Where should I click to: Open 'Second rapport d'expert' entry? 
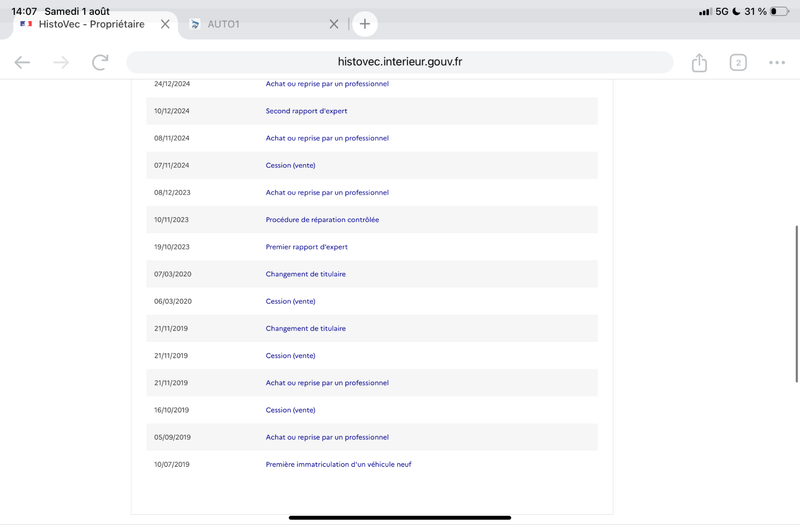(x=306, y=111)
